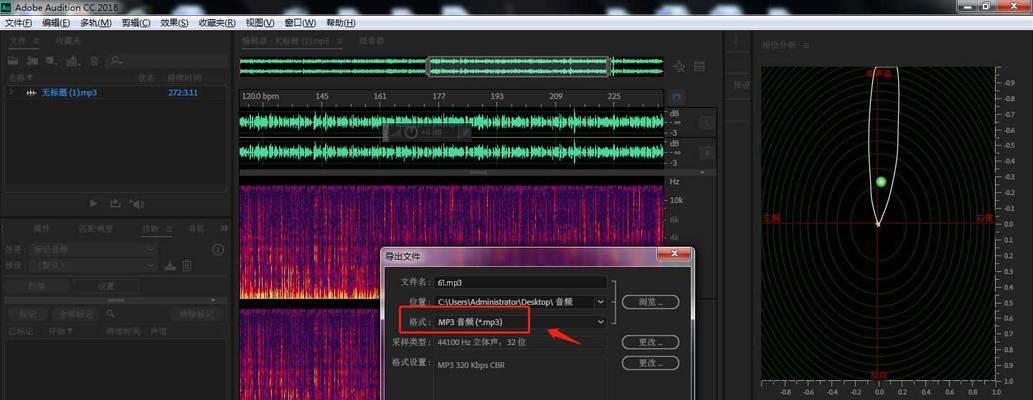Open the 位置 path dropdown arrow

click(x=600, y=302)
